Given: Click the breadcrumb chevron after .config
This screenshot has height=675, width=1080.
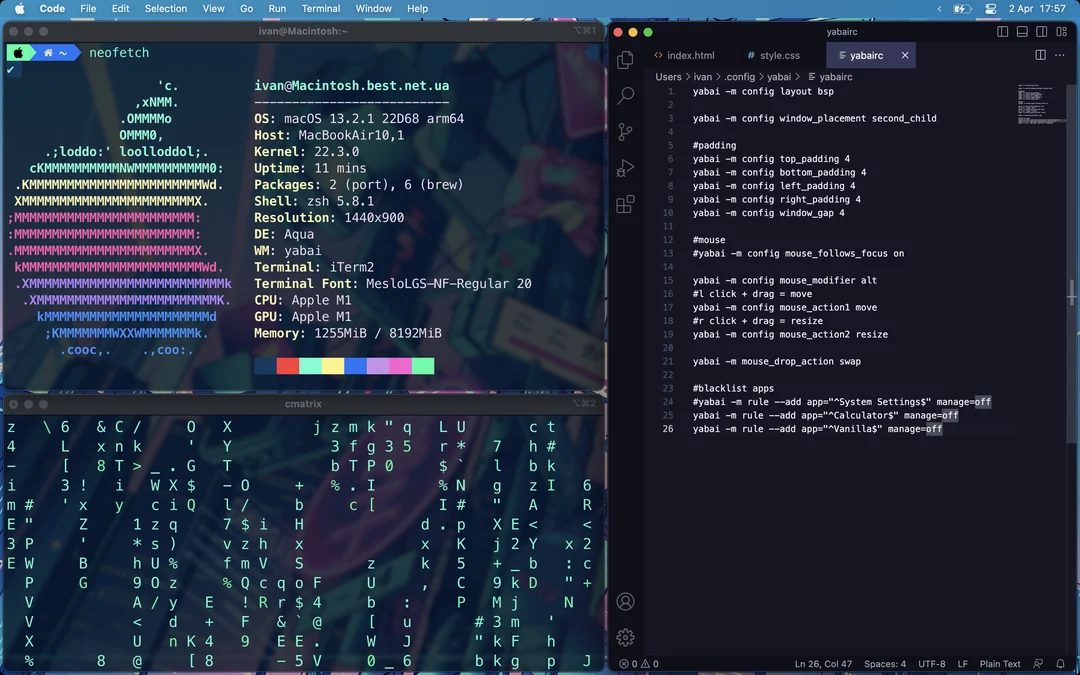Looking at the screenshot, I should [761, 76].
